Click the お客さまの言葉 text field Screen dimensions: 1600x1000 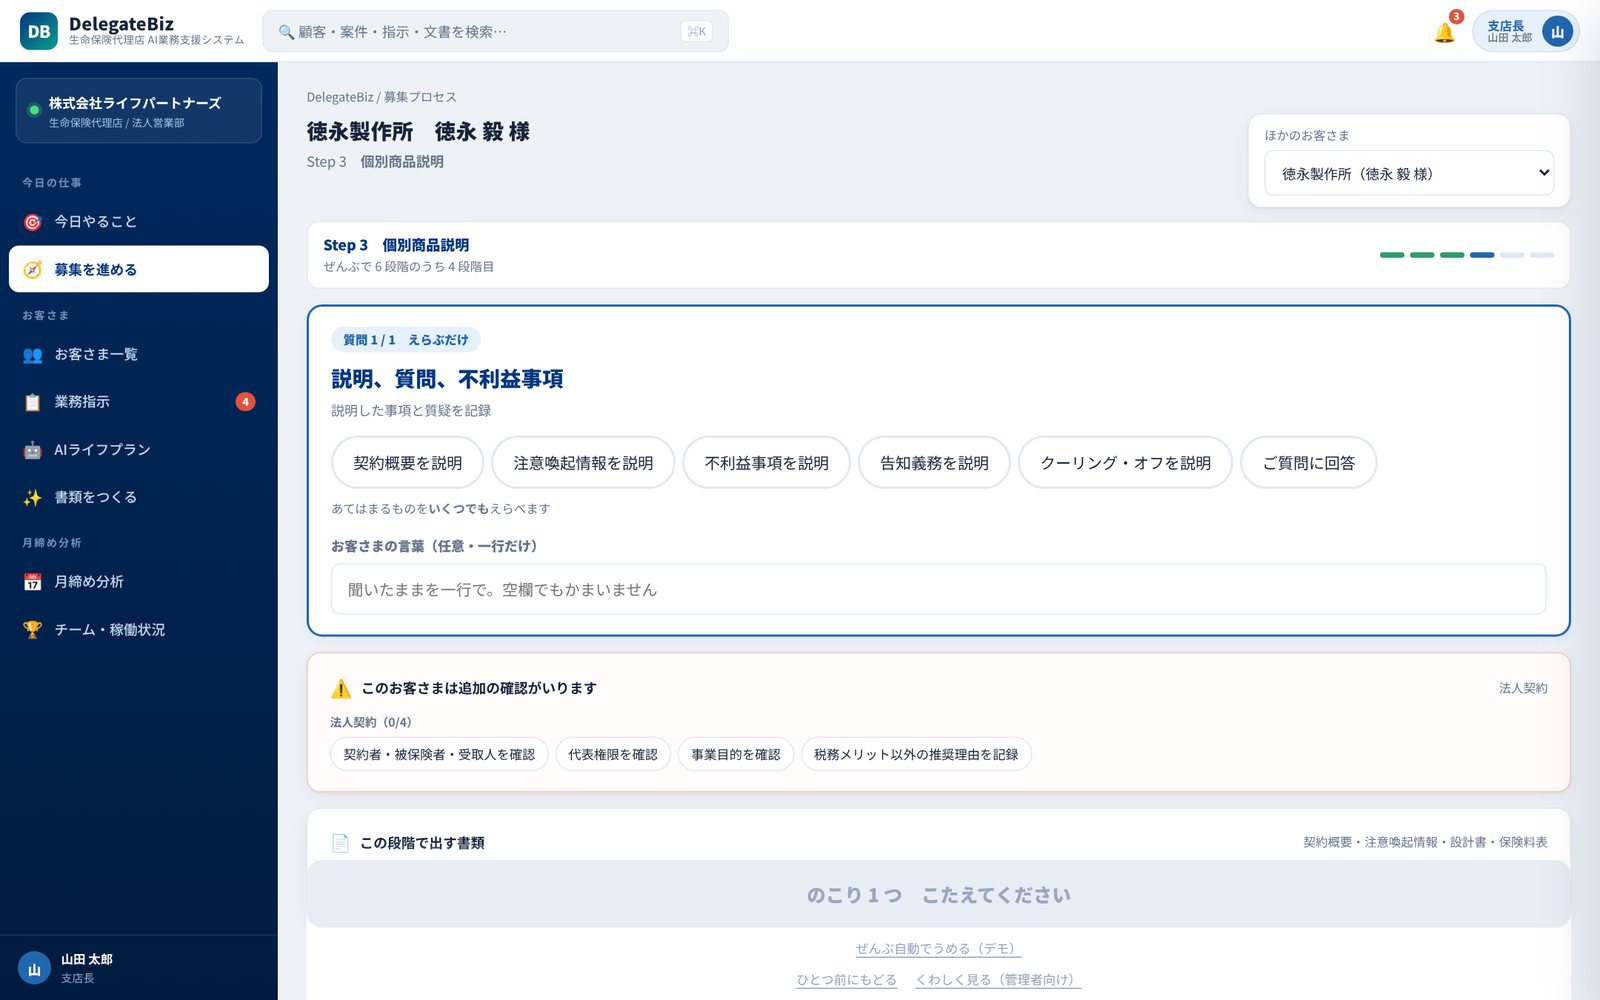[x=938, y=589]
